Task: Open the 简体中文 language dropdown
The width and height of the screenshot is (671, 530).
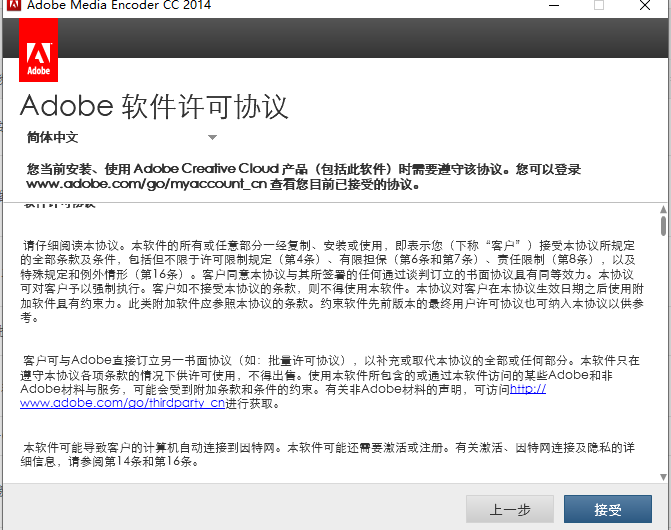Action: [122, 137]
